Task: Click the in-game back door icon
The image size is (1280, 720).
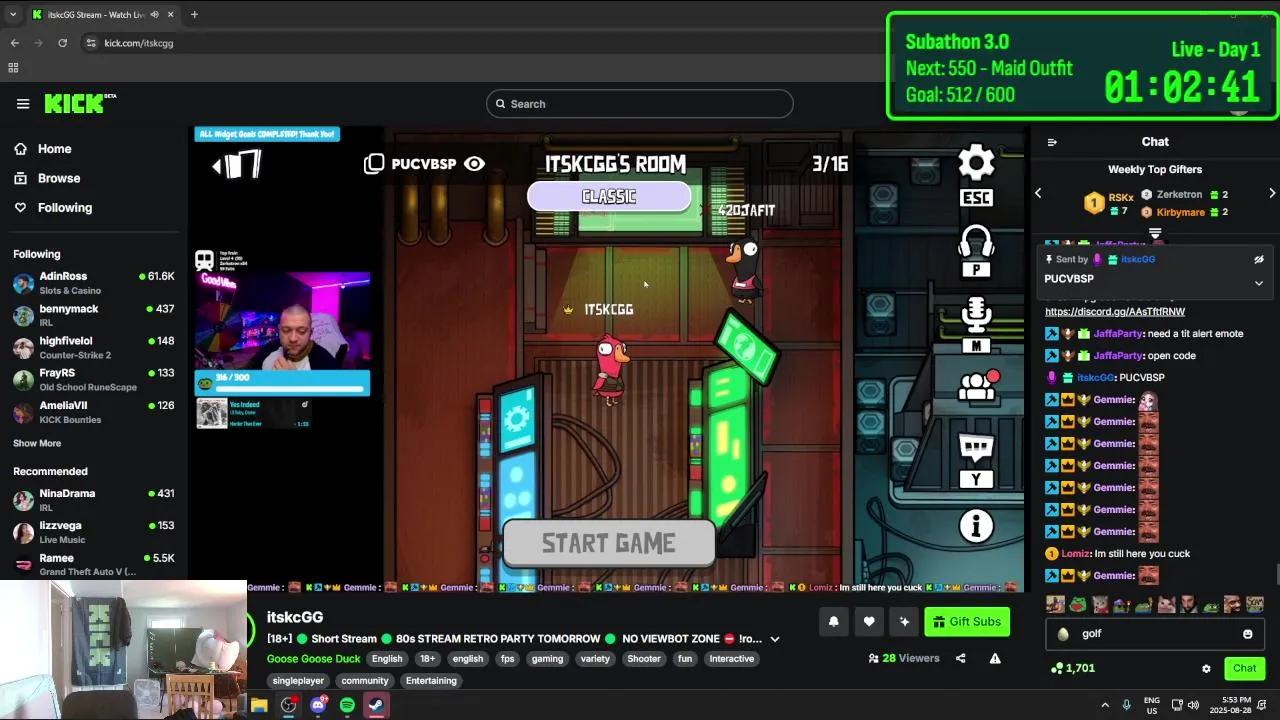Action: pos(238,165)
